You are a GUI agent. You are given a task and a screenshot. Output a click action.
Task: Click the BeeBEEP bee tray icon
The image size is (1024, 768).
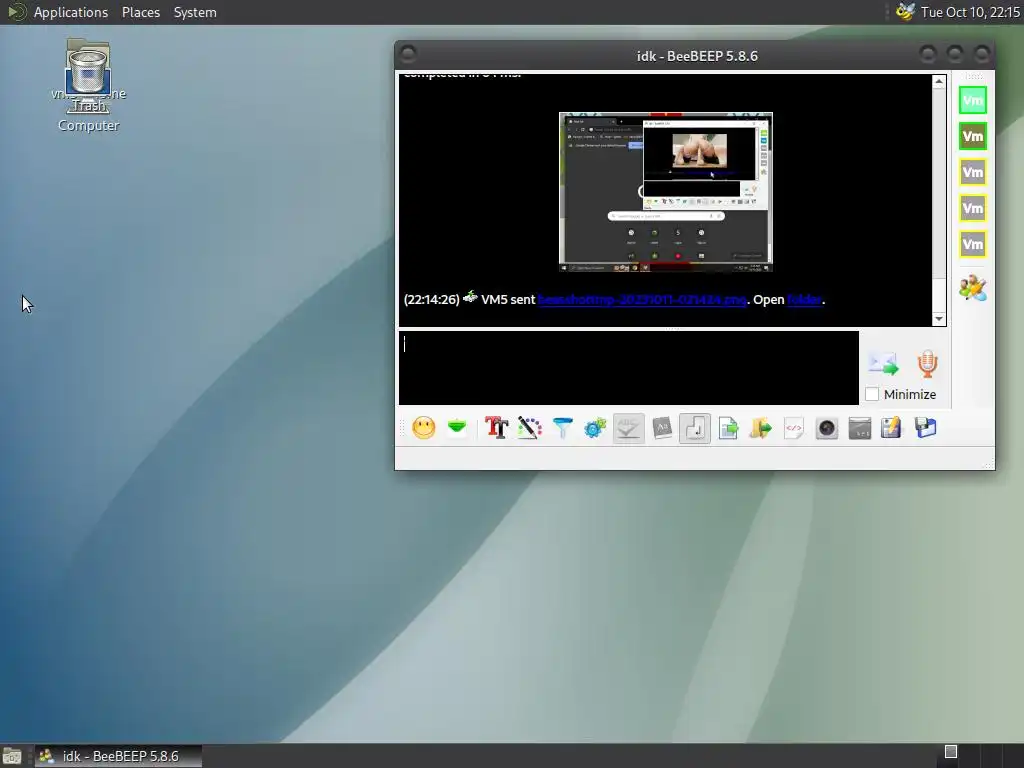coord(905,12)
